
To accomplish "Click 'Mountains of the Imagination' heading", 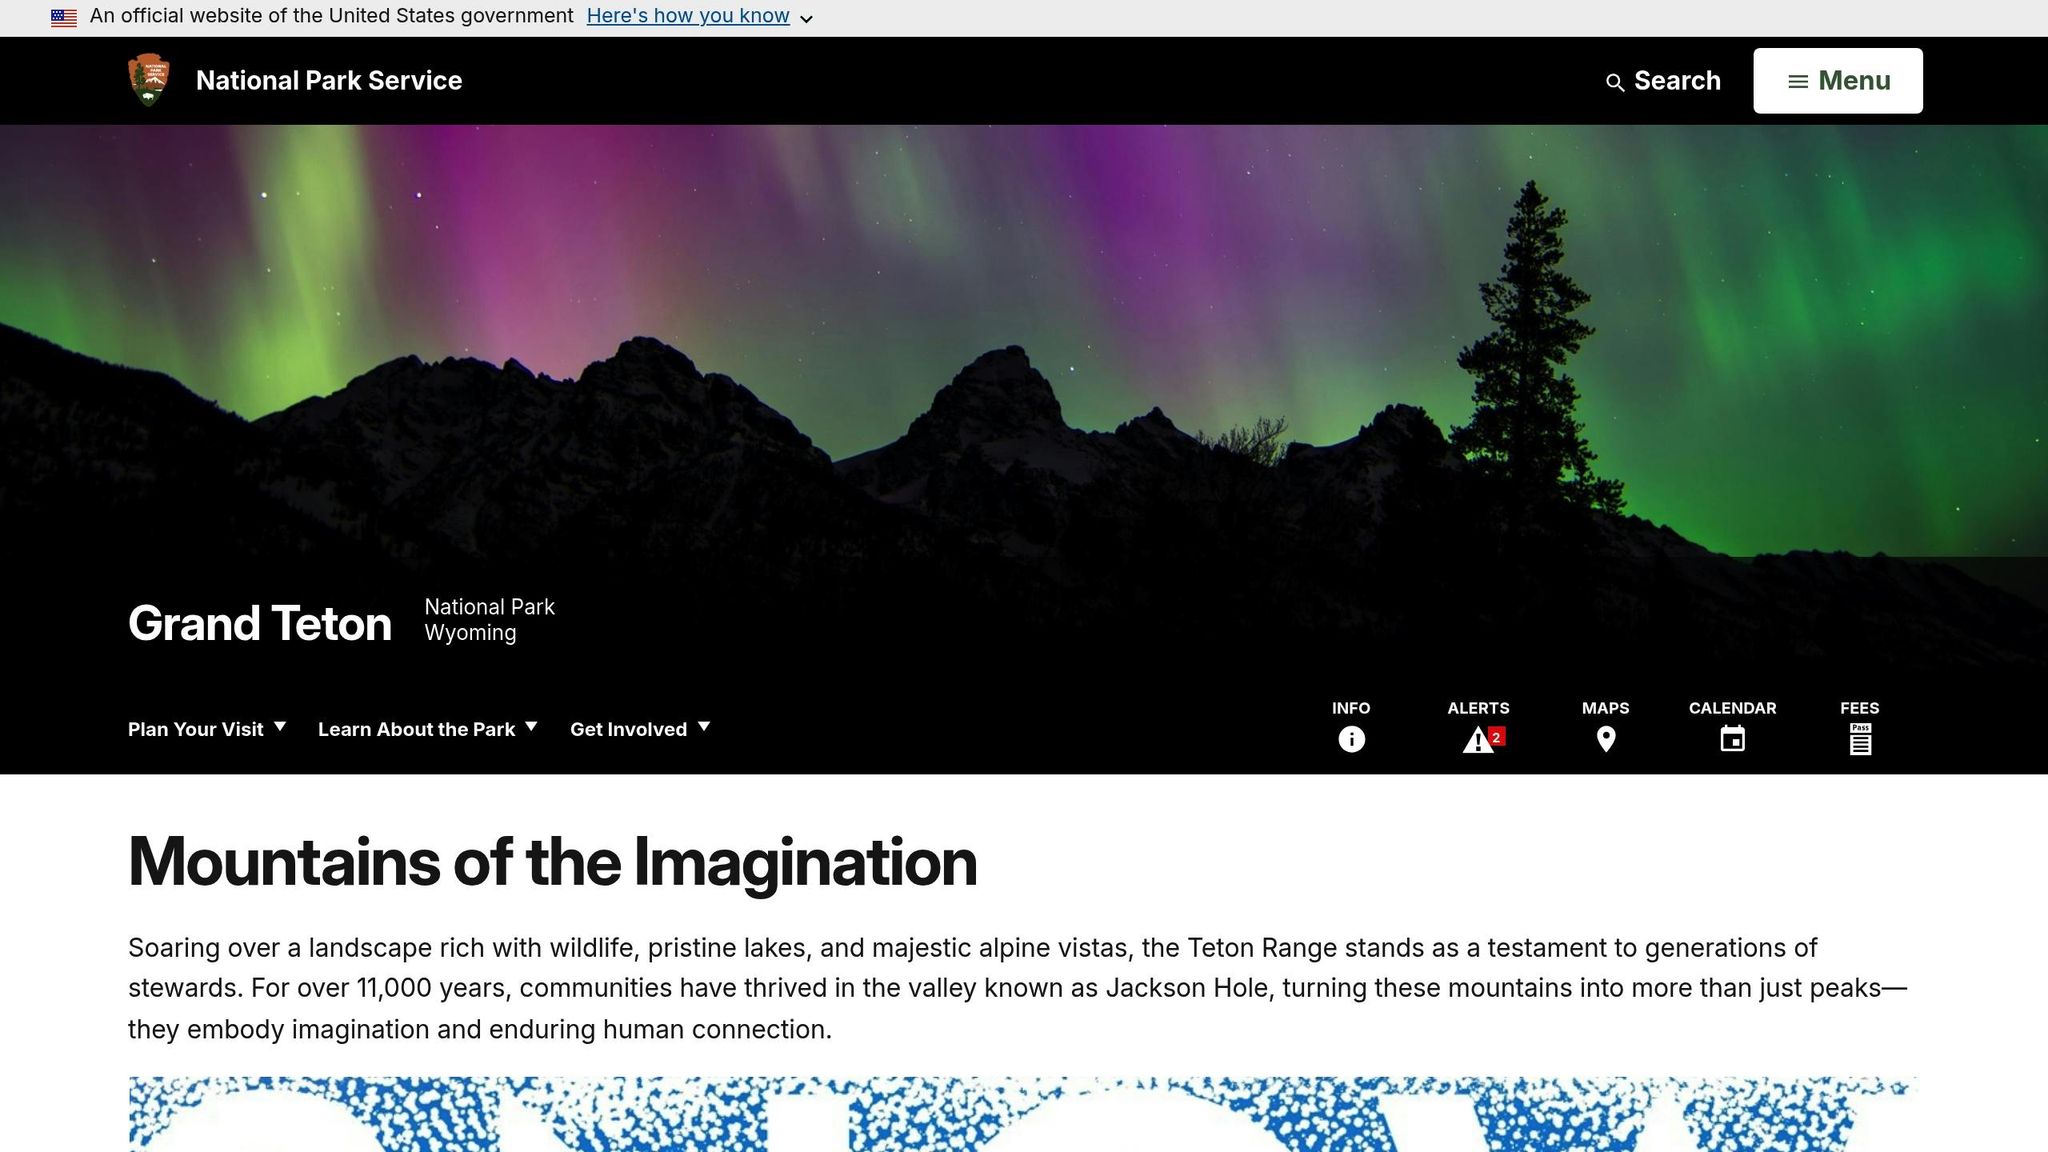I will [x=553, y=861].
